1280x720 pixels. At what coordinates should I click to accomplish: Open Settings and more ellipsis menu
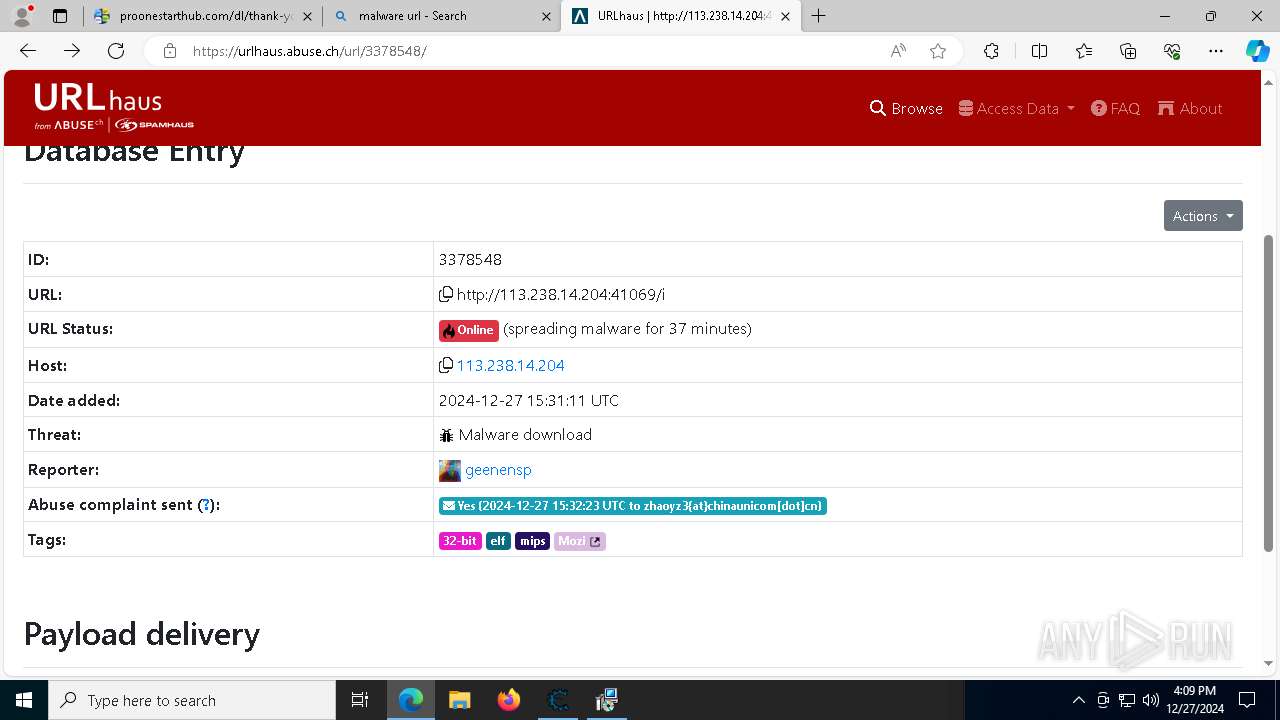point(1216,51)
